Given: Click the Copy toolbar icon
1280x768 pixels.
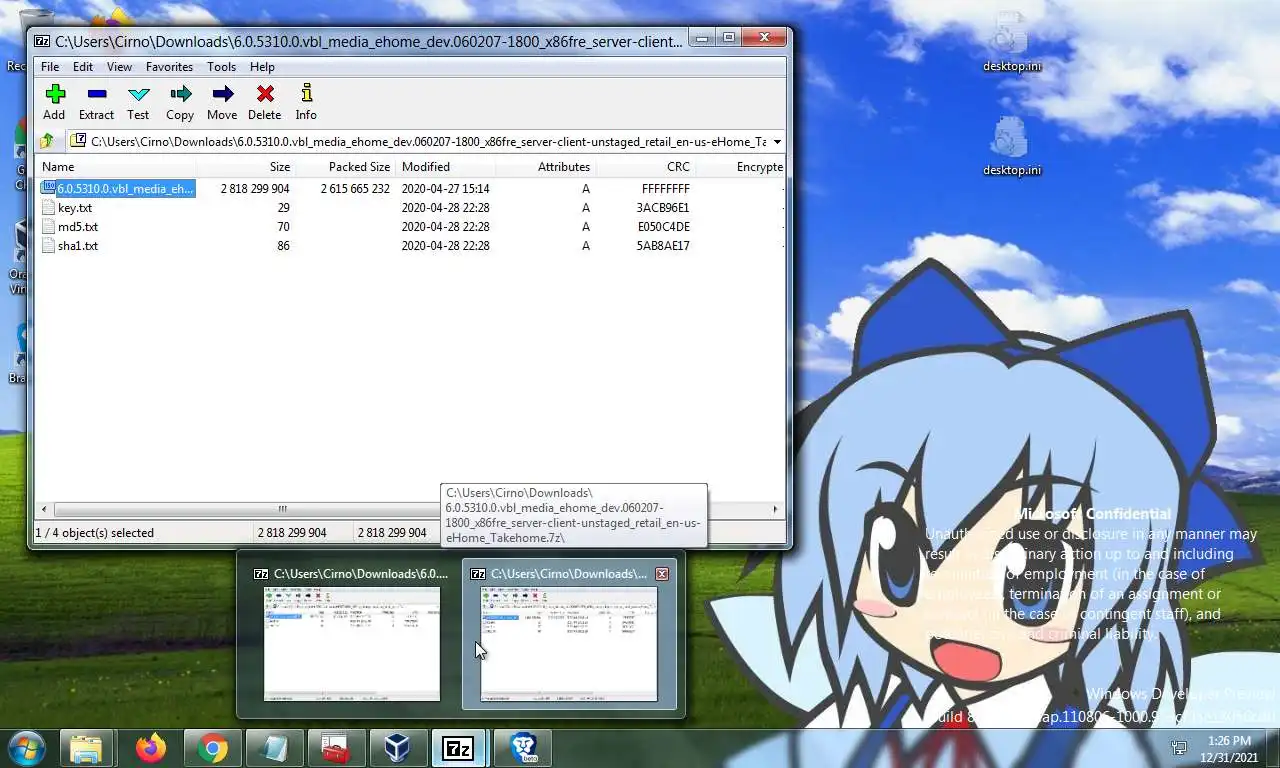Looking at the screenshot, I should click(180, 102).
